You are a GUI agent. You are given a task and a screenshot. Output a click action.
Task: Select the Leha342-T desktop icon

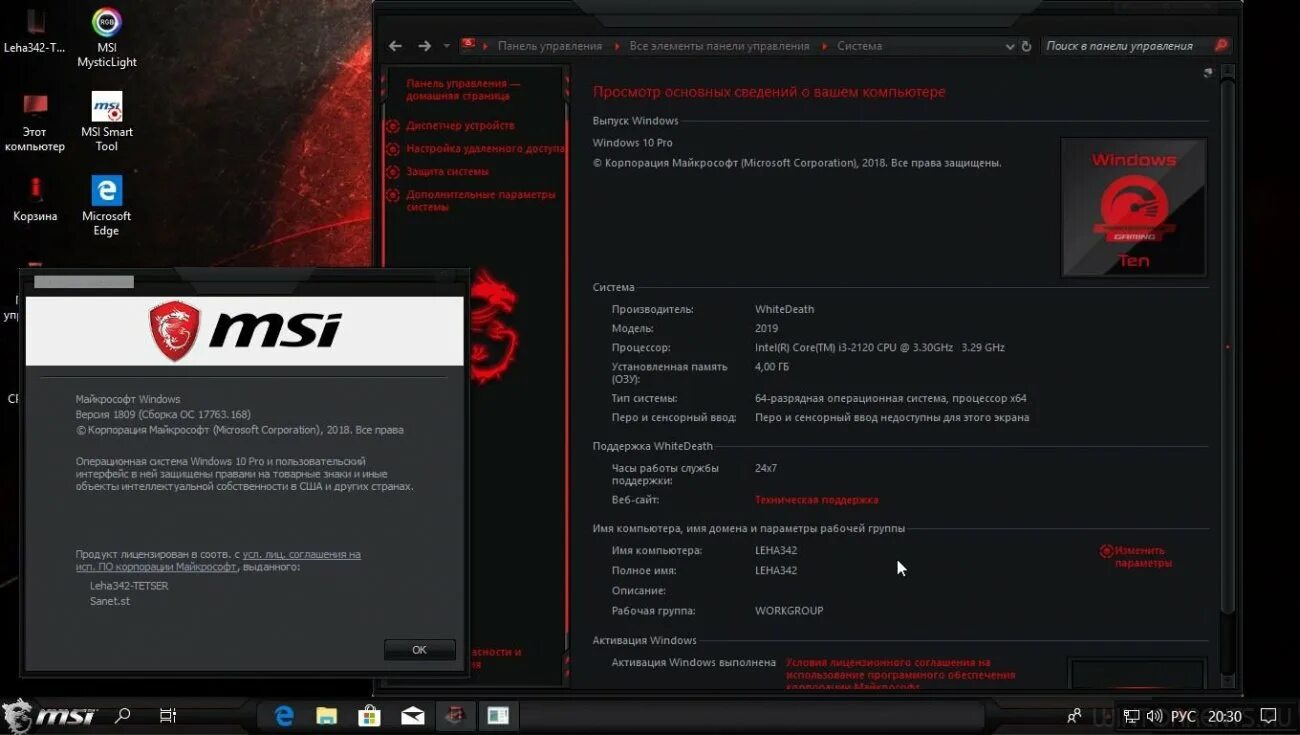coord(35,30)
